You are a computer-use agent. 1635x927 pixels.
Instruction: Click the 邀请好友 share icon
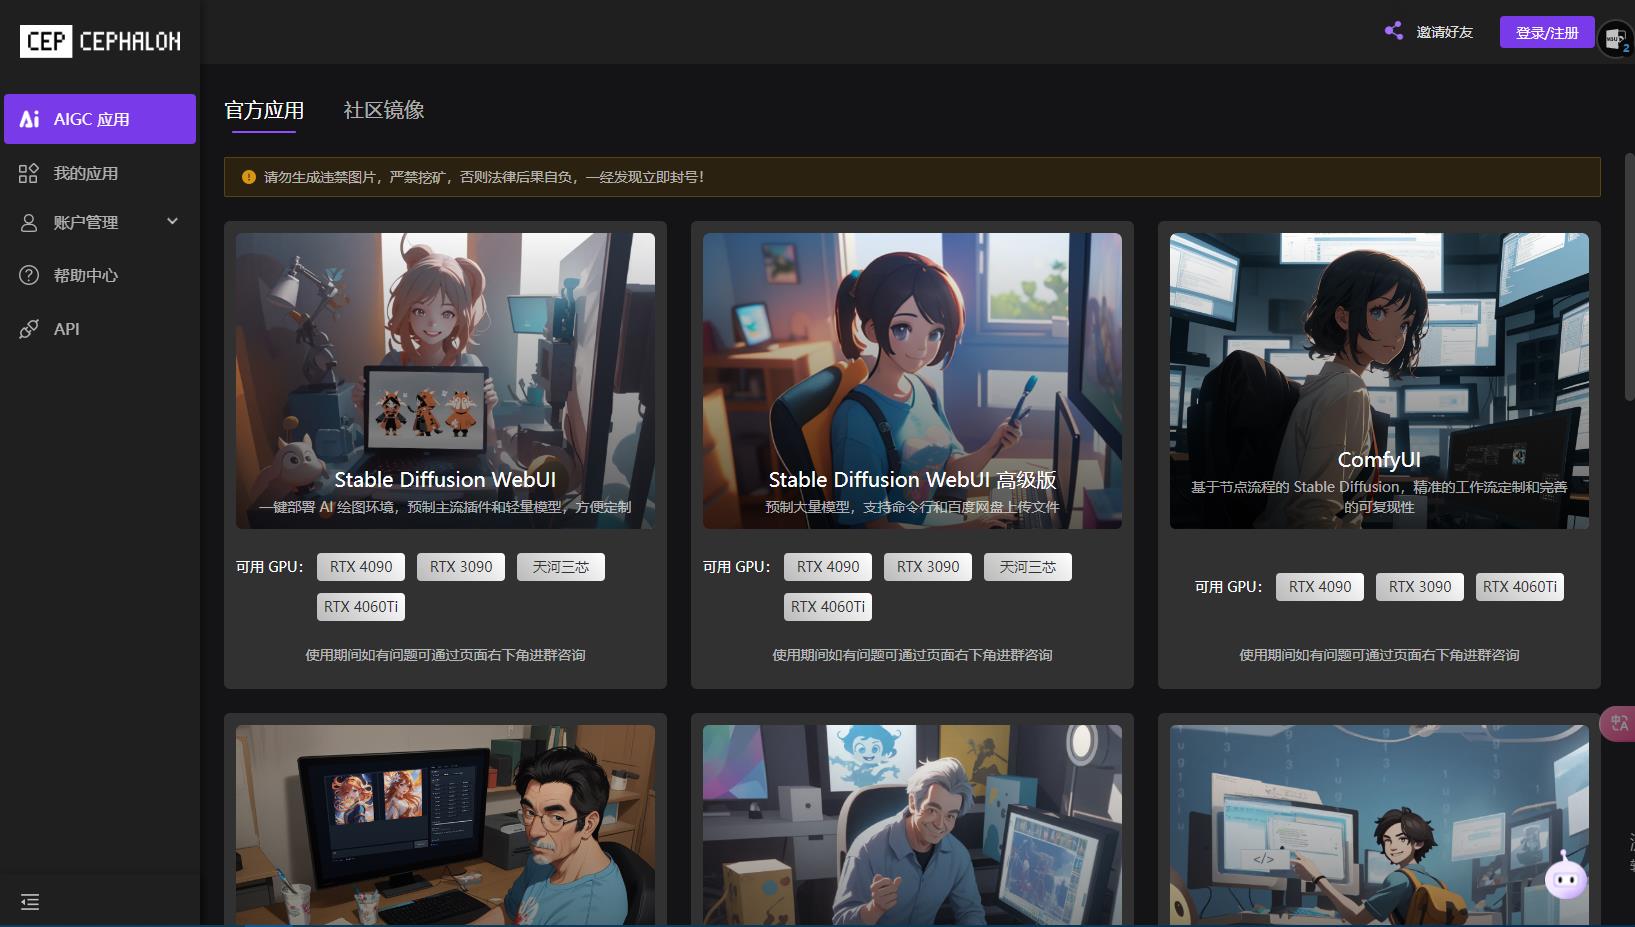[x=1393, y=32]
